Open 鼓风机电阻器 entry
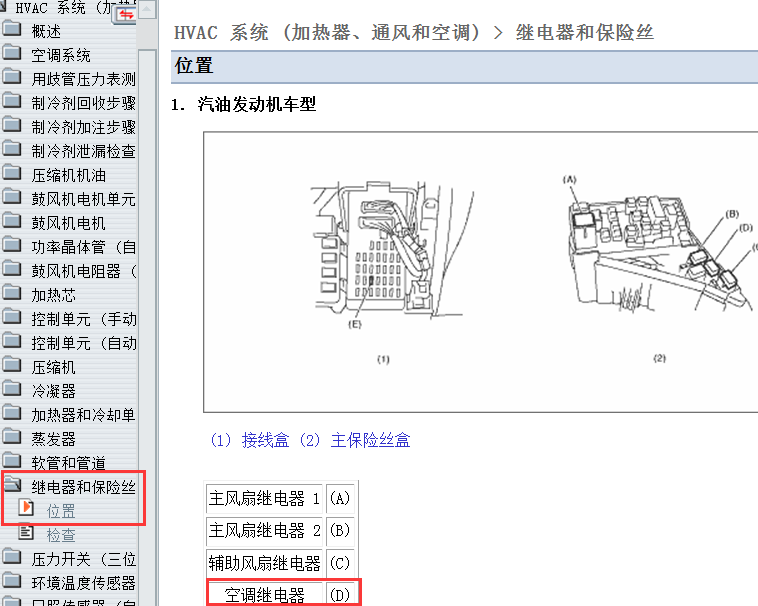This screenshot has height=606, width=758. (83, 271)
